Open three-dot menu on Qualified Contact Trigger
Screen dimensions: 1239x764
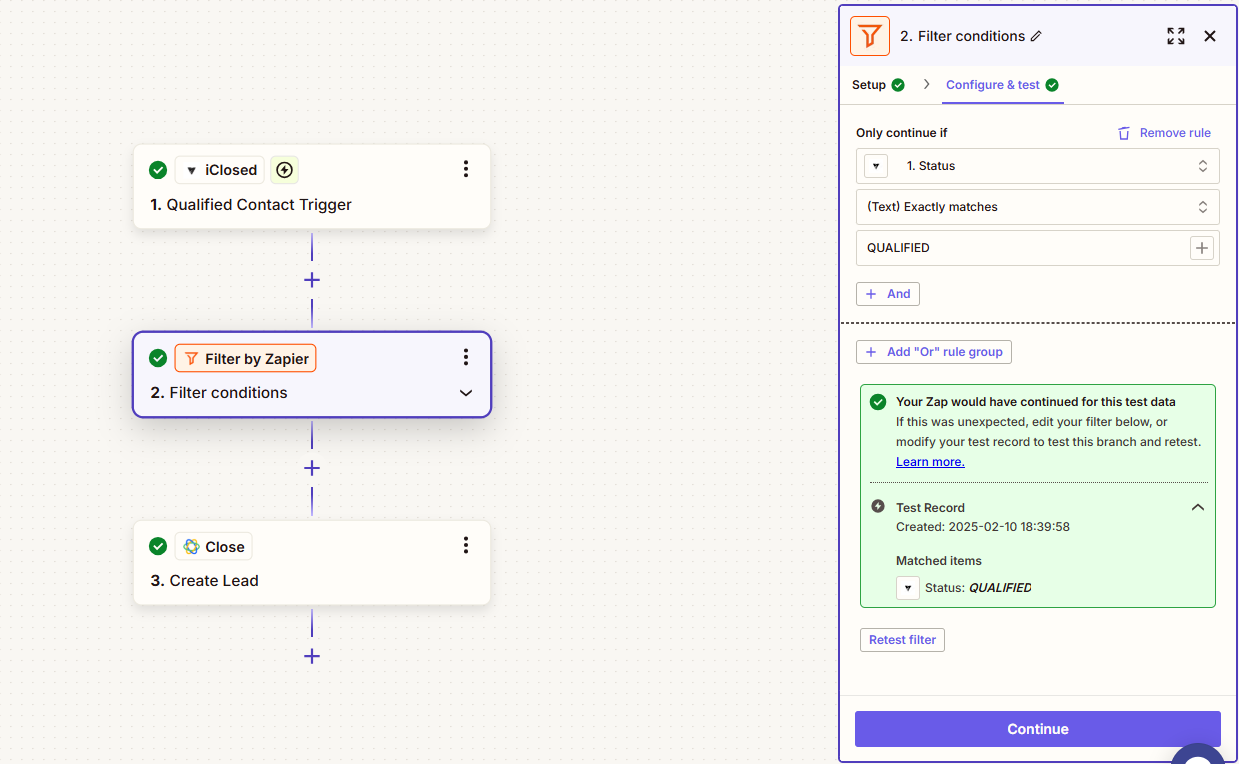pos(465,169)
